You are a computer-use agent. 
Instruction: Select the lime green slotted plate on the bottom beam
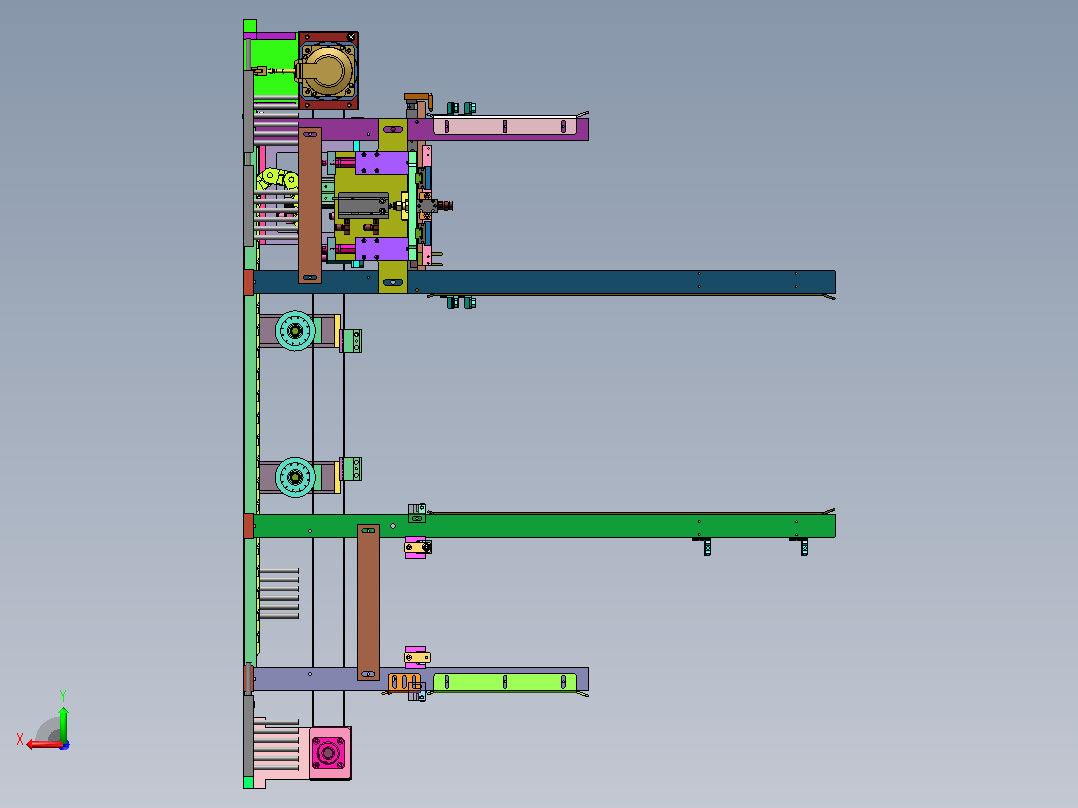[x=505, y=681]
